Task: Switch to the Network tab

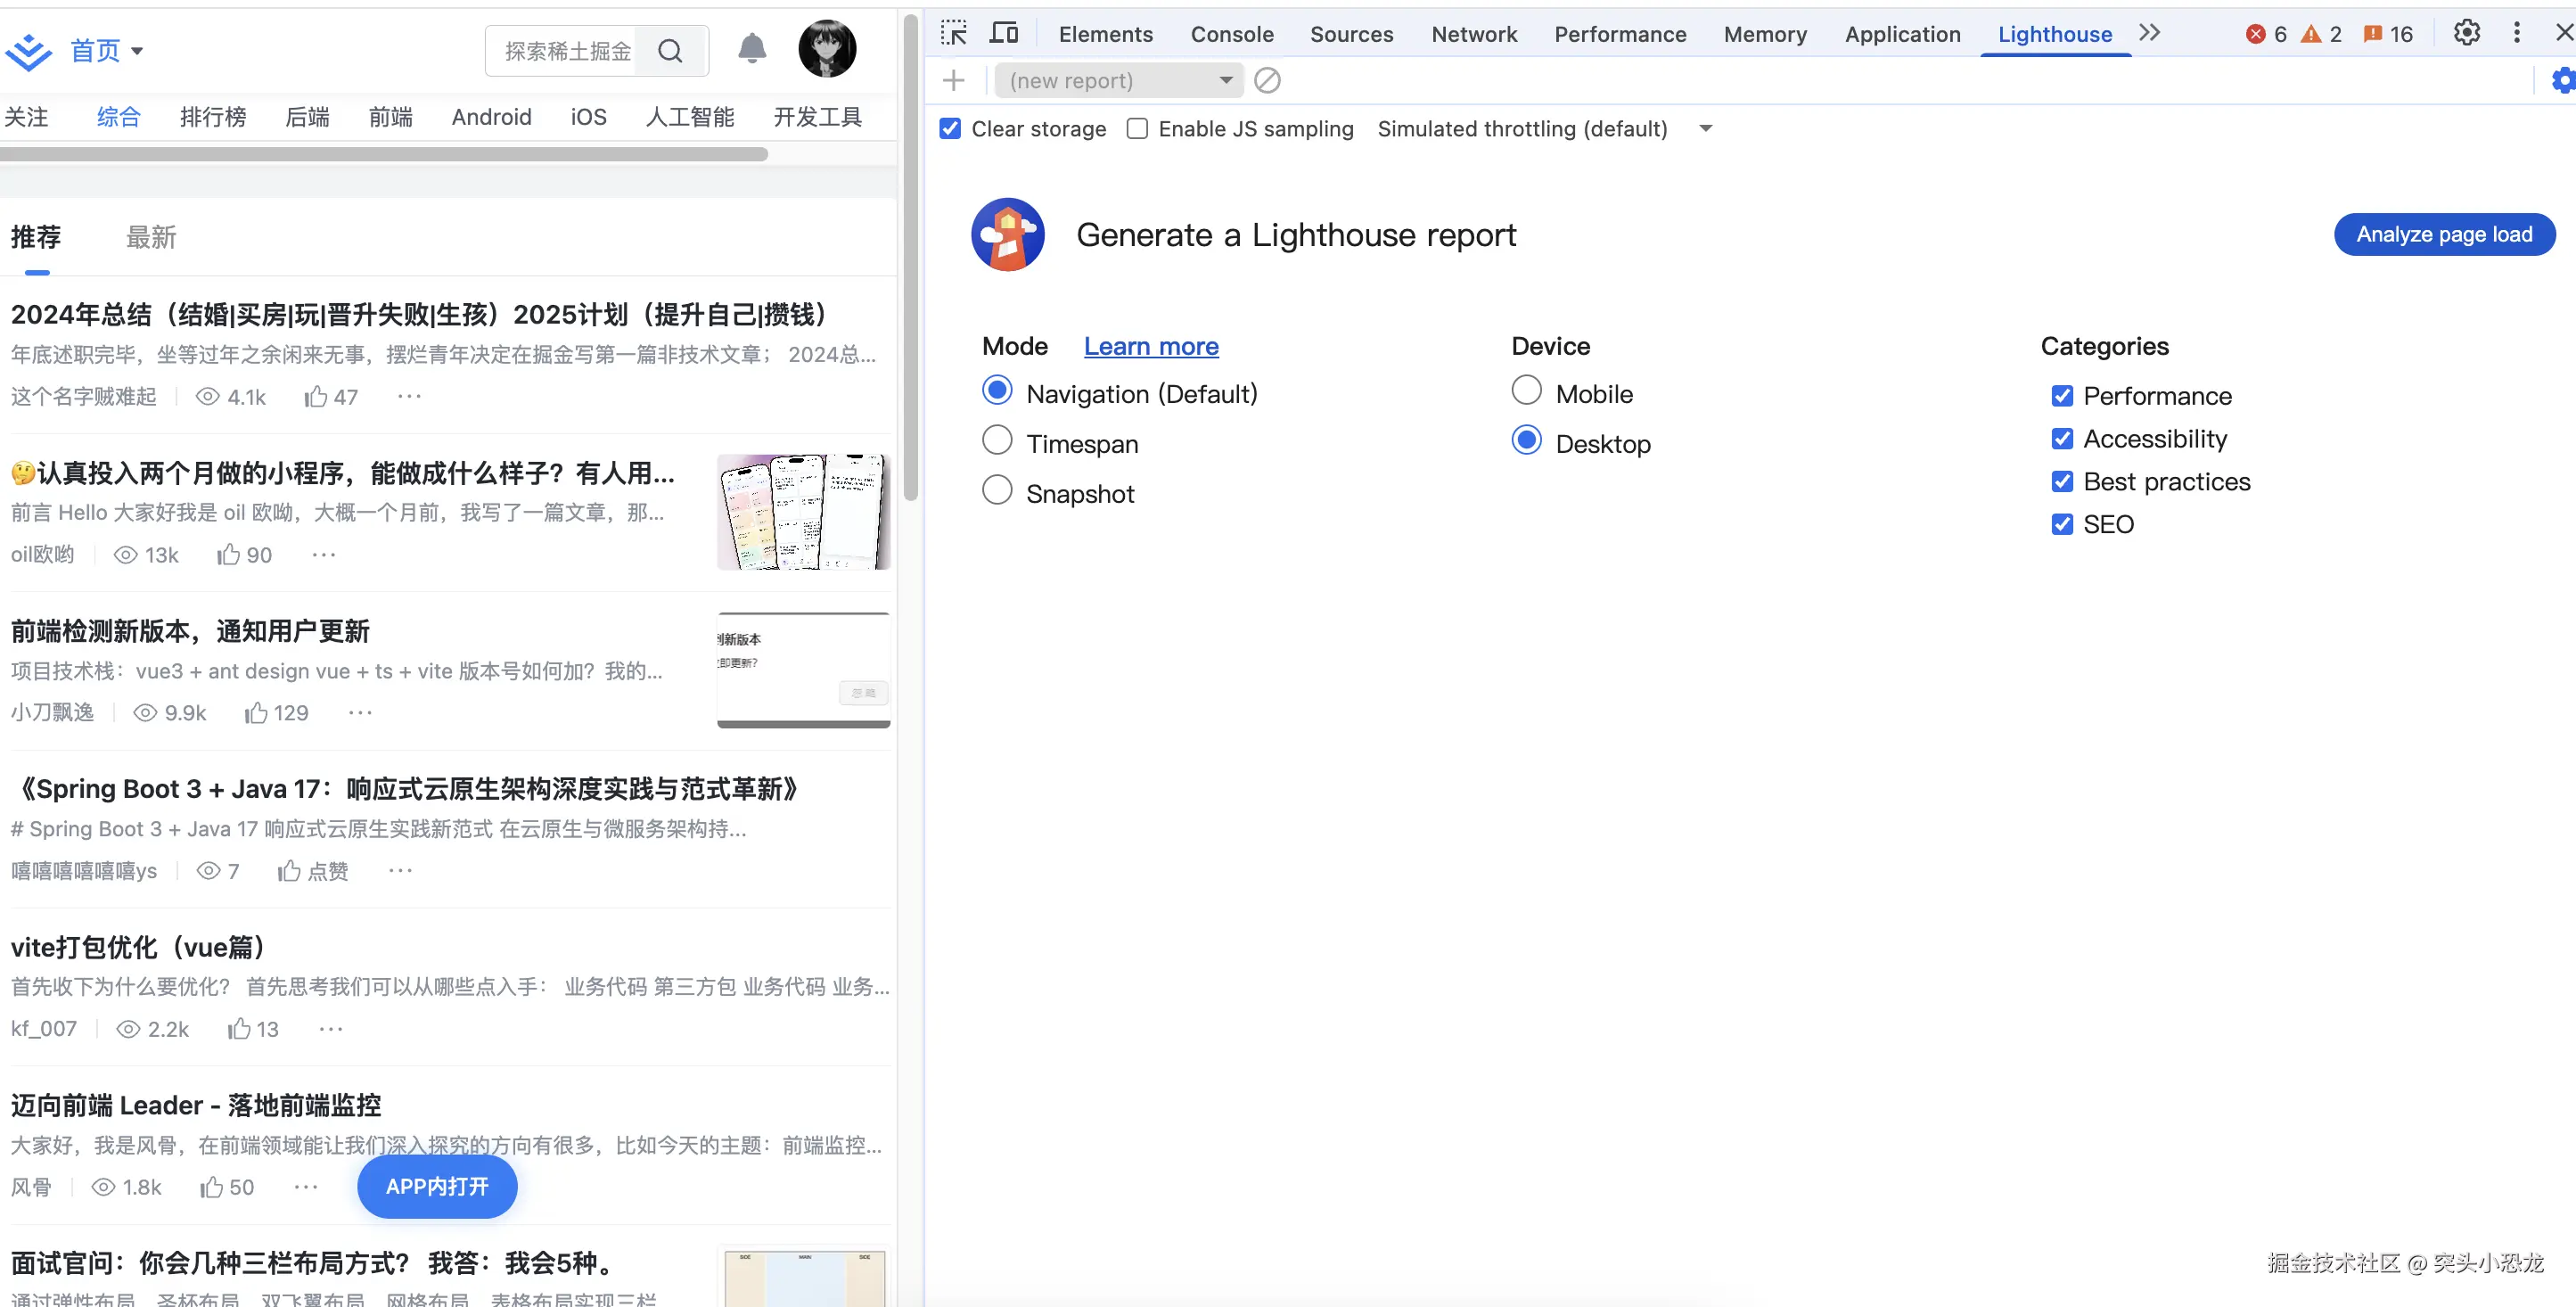Action: (x=1473, y=34)
